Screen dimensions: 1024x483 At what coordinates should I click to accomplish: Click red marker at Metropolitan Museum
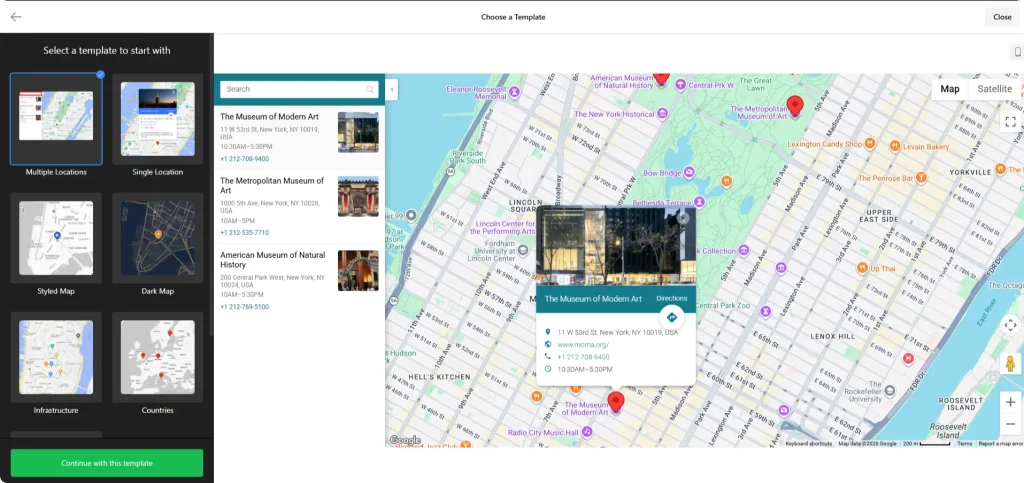[x=795, y=106]
